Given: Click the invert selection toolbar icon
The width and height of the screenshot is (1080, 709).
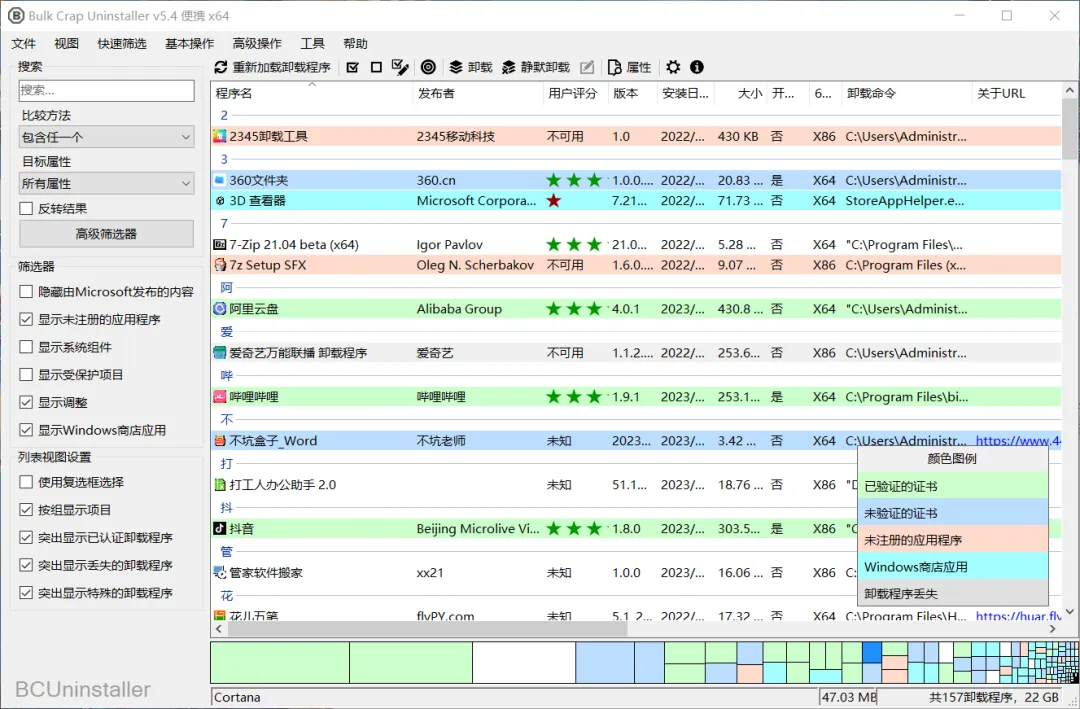Looking at the screenshot, I should click(x=399, y=67).
